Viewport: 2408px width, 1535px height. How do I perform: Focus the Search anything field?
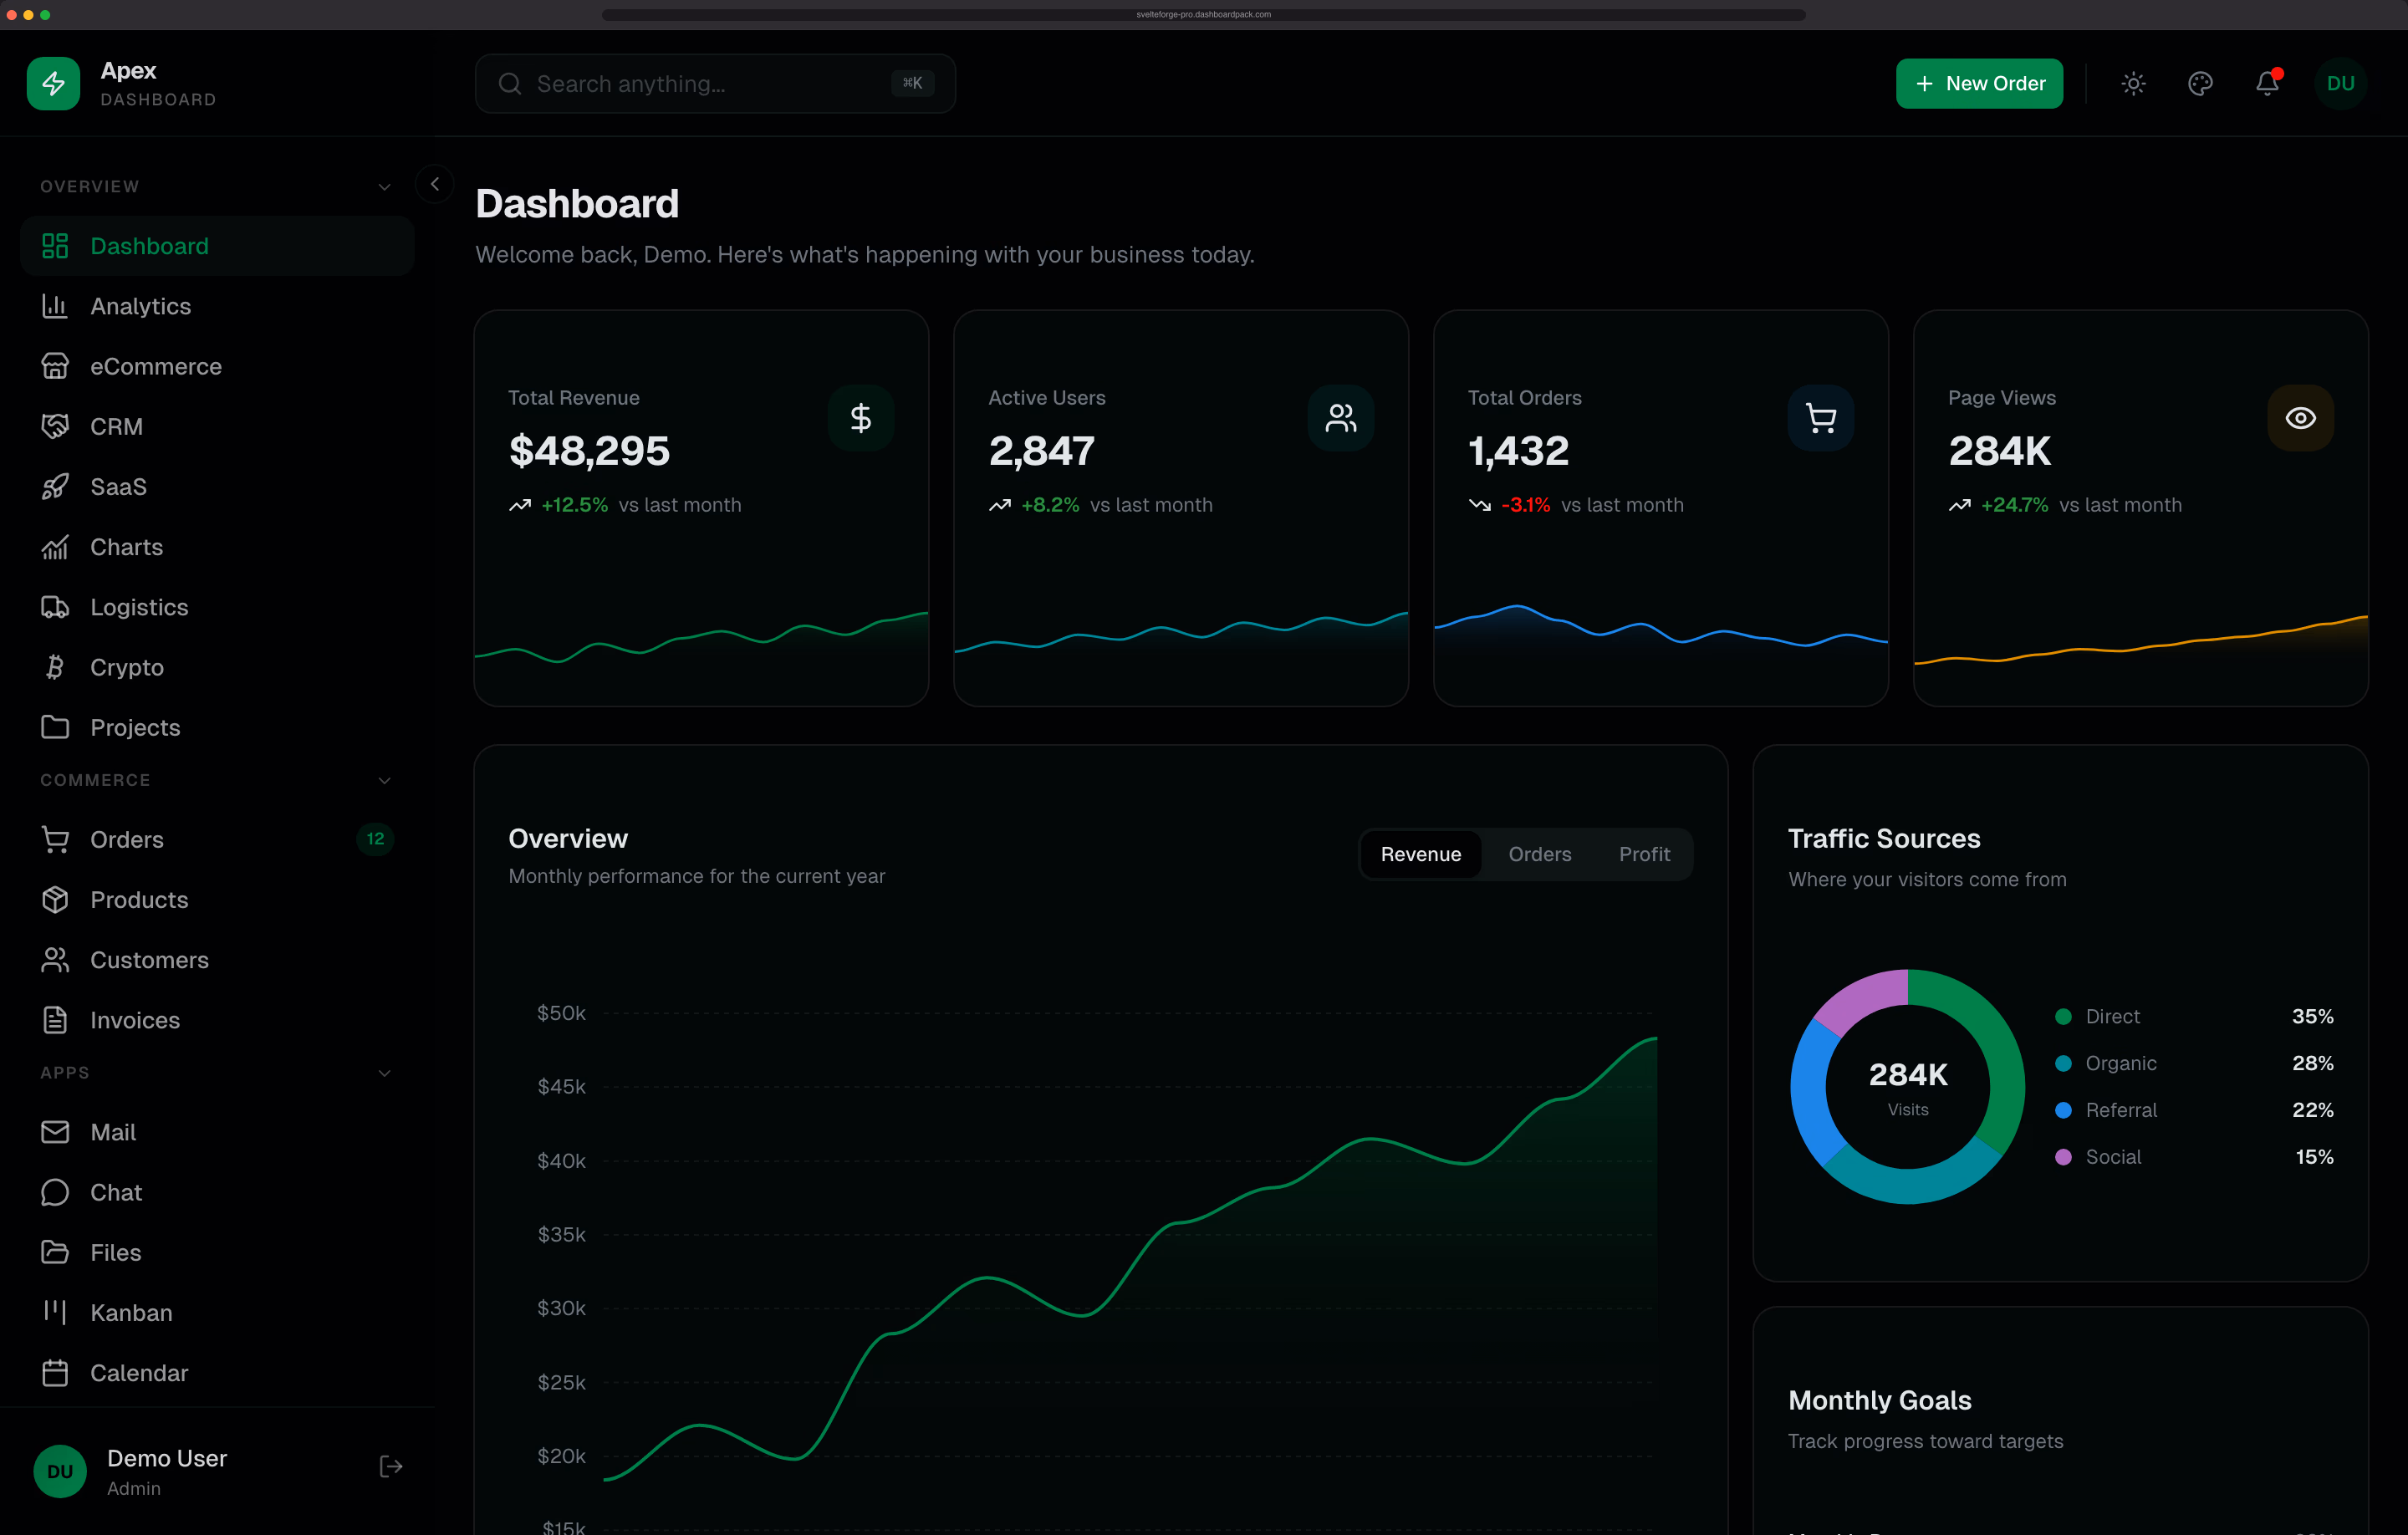tap(715, 83)
